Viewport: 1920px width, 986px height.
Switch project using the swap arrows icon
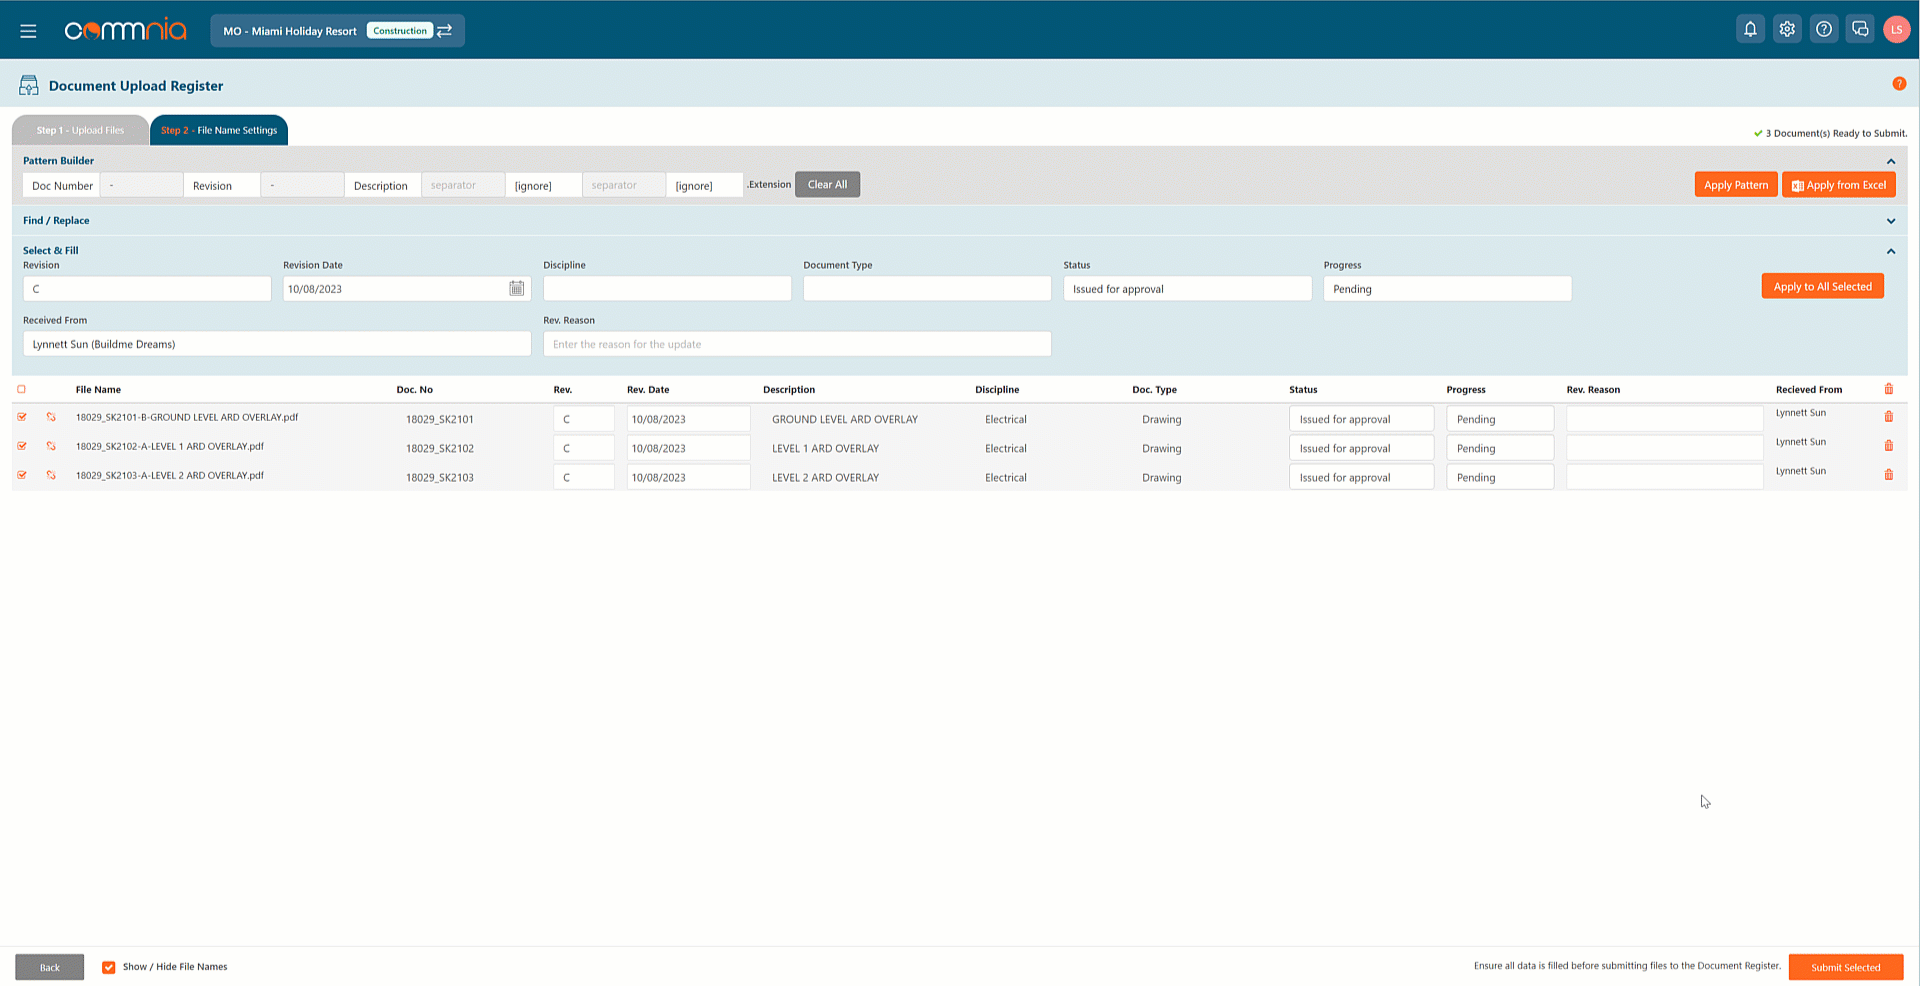pyautogui.click(x=445, y=31)
